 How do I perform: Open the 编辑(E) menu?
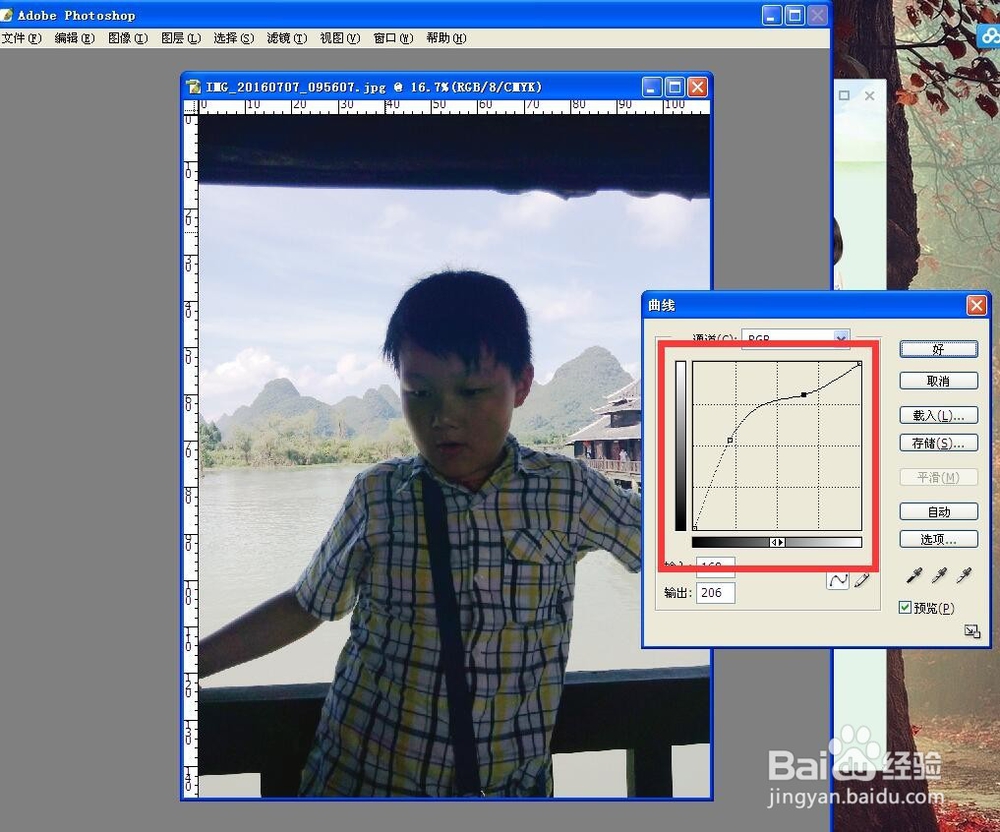click(74, 38)
